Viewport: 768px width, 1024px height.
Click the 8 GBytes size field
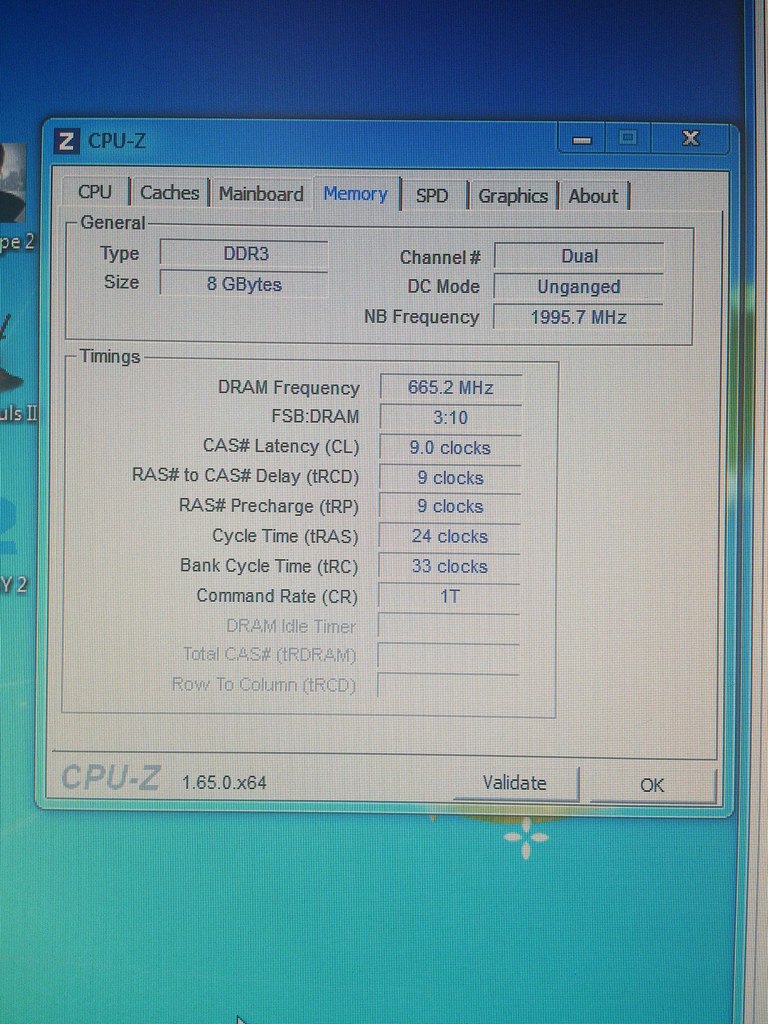pos(244,284)
